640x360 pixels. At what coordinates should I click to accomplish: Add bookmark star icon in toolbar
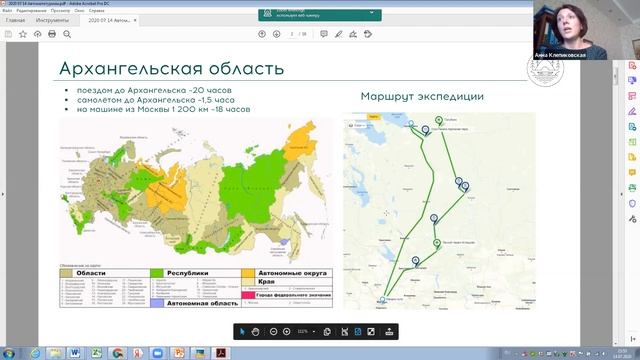(23, 34)
